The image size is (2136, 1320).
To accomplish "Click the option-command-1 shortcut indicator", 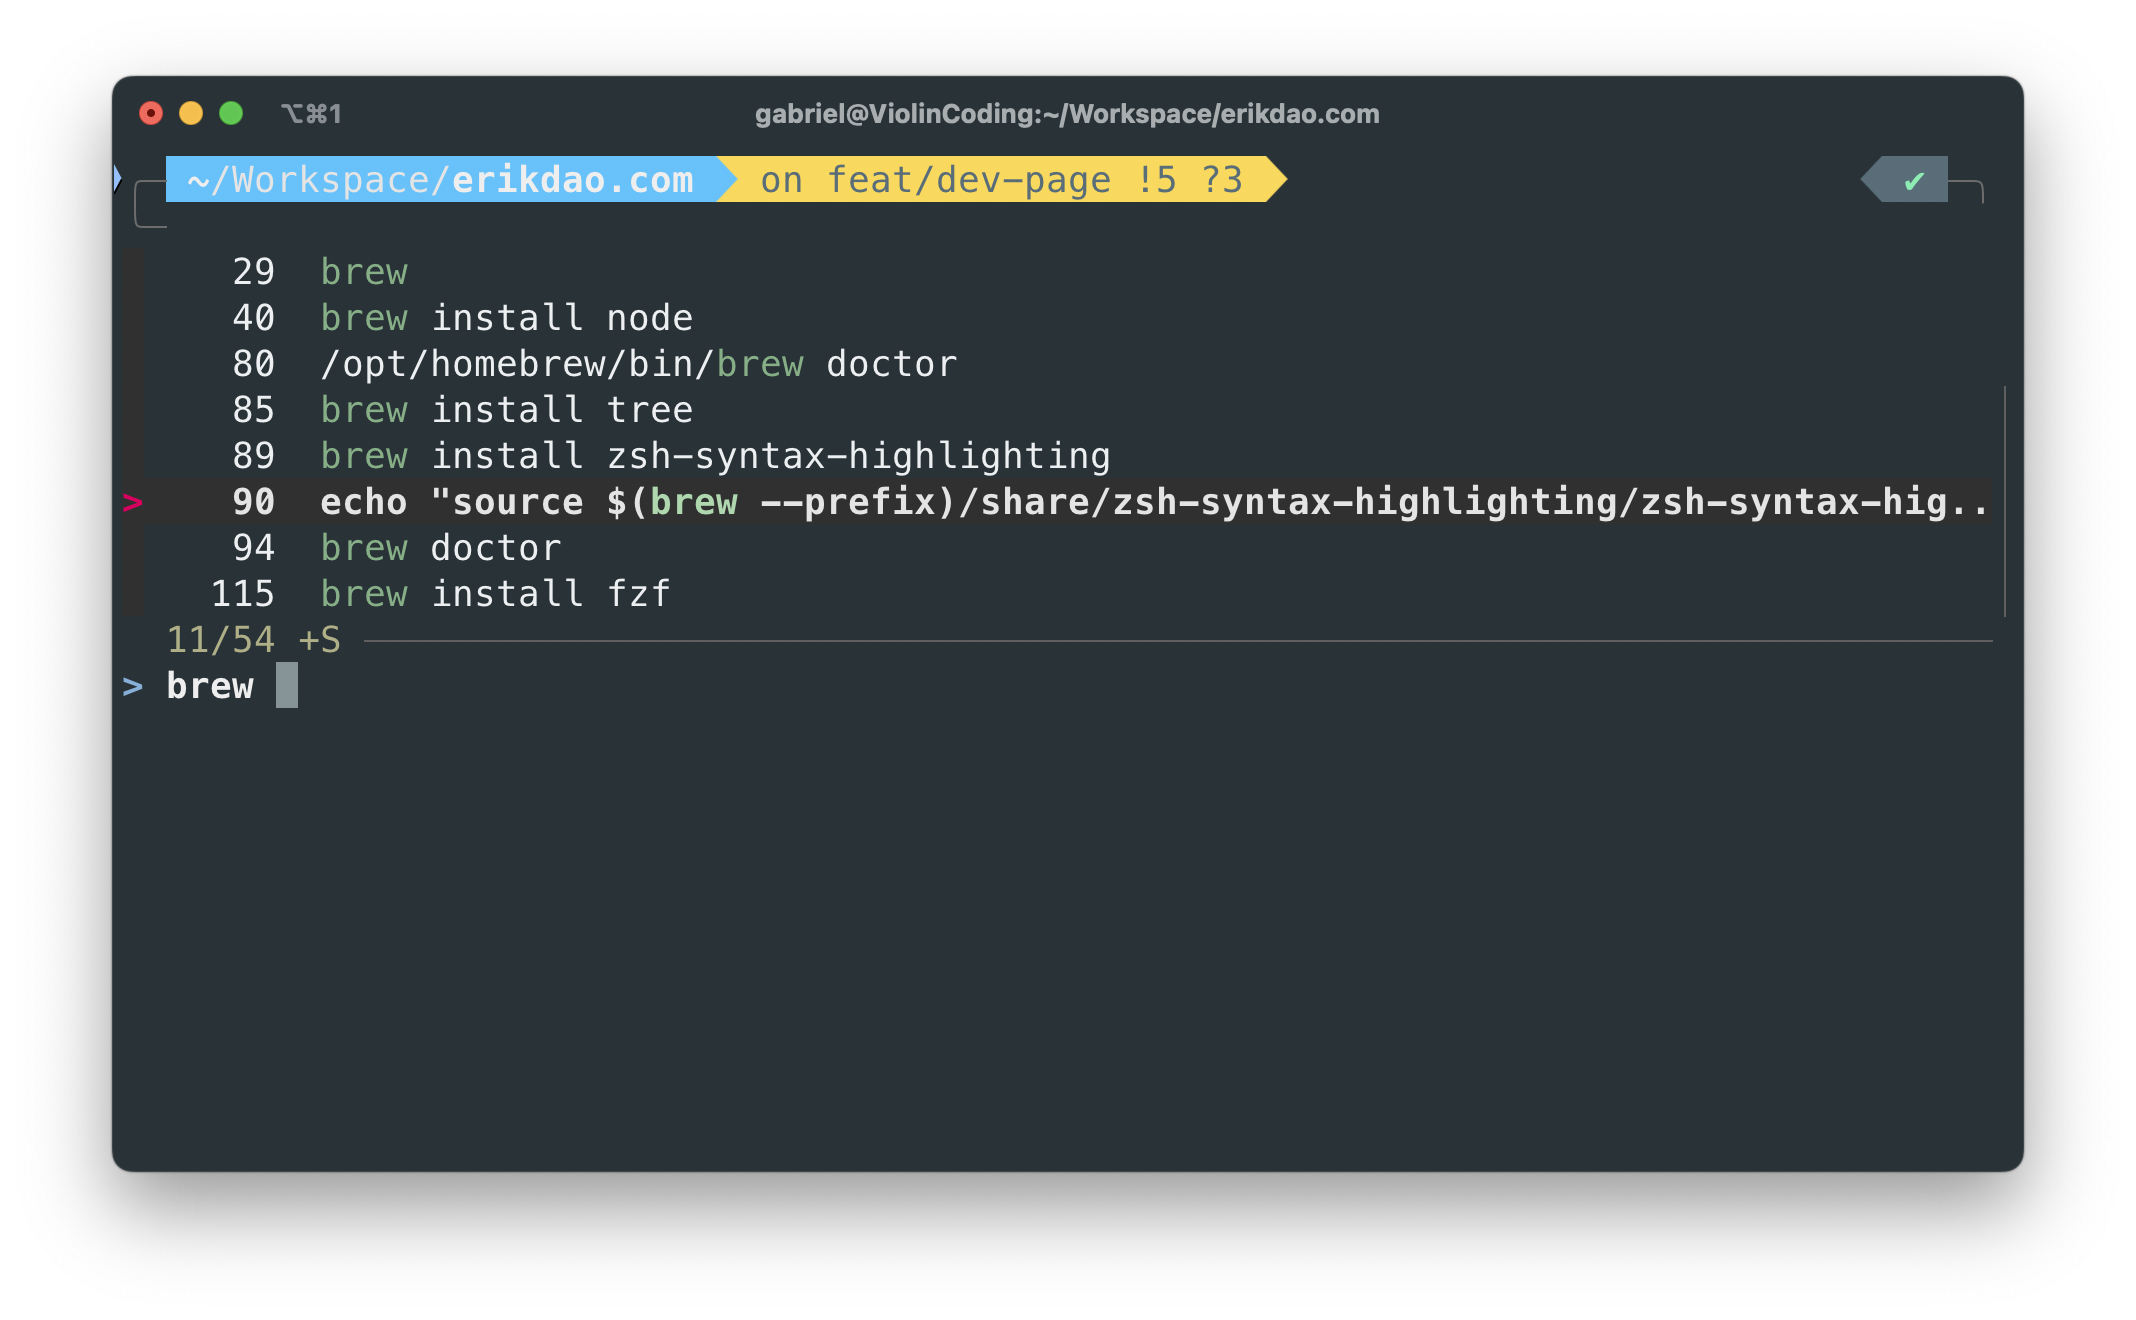I will click(311, 114).
